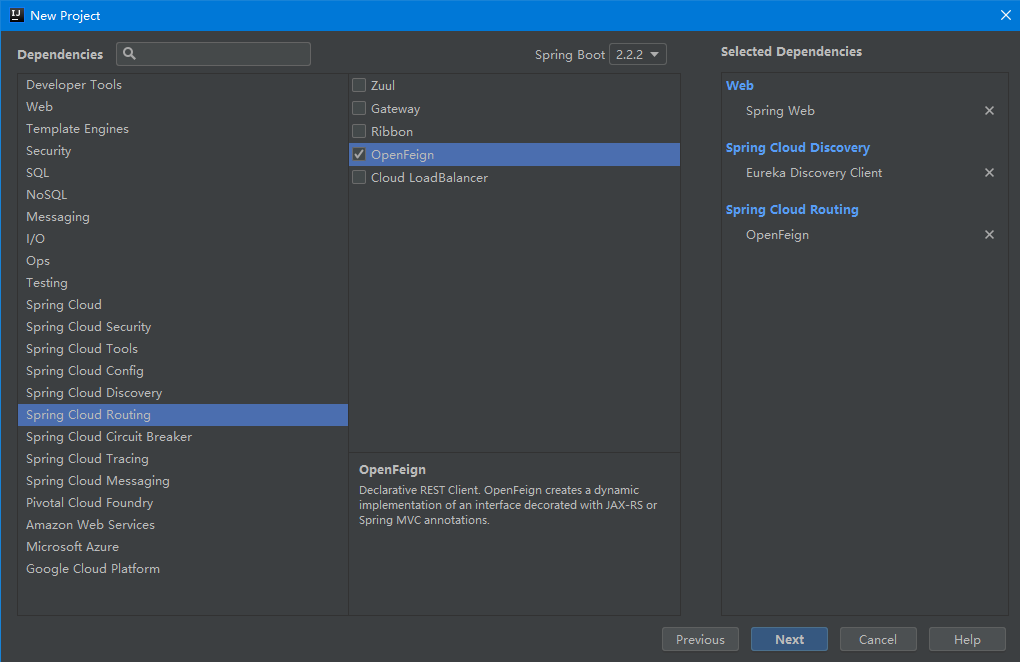Select Eureka Discovery Client entry
Screen dimensions: 1020x662
[x=814, y=172]
